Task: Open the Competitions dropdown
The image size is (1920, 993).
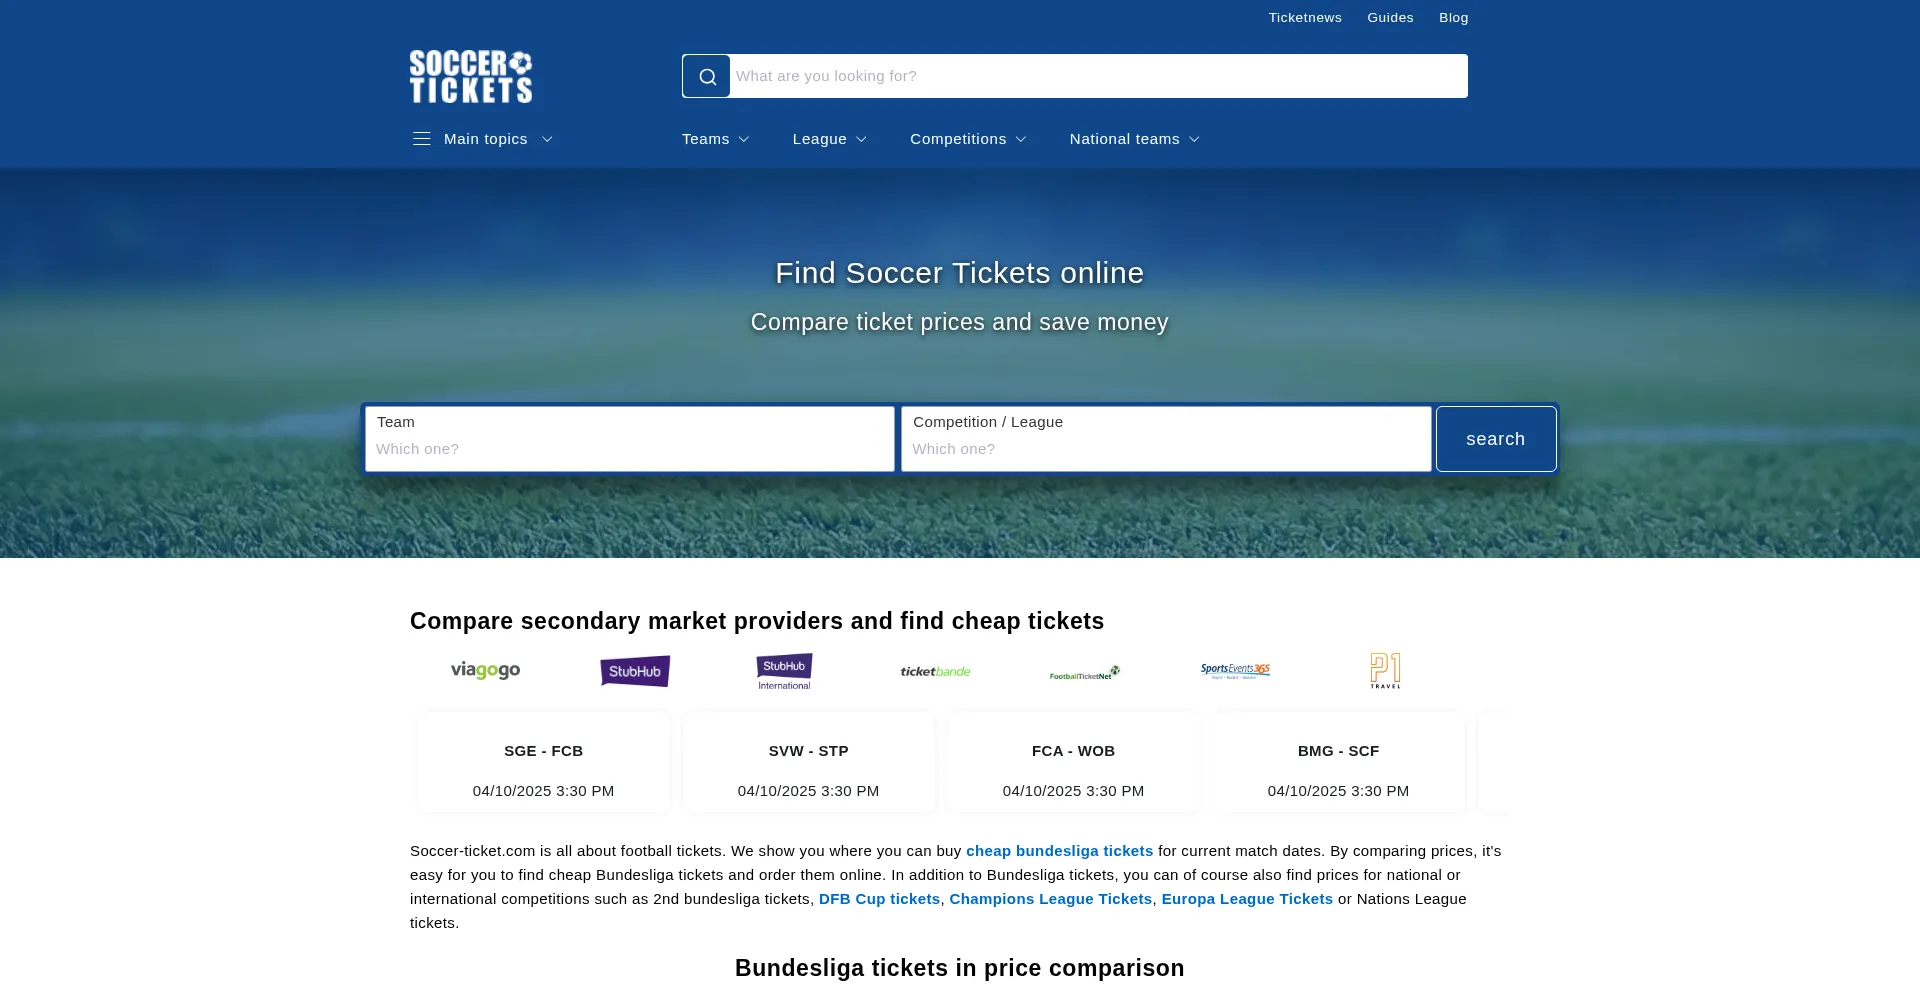Action: [968, 139]
